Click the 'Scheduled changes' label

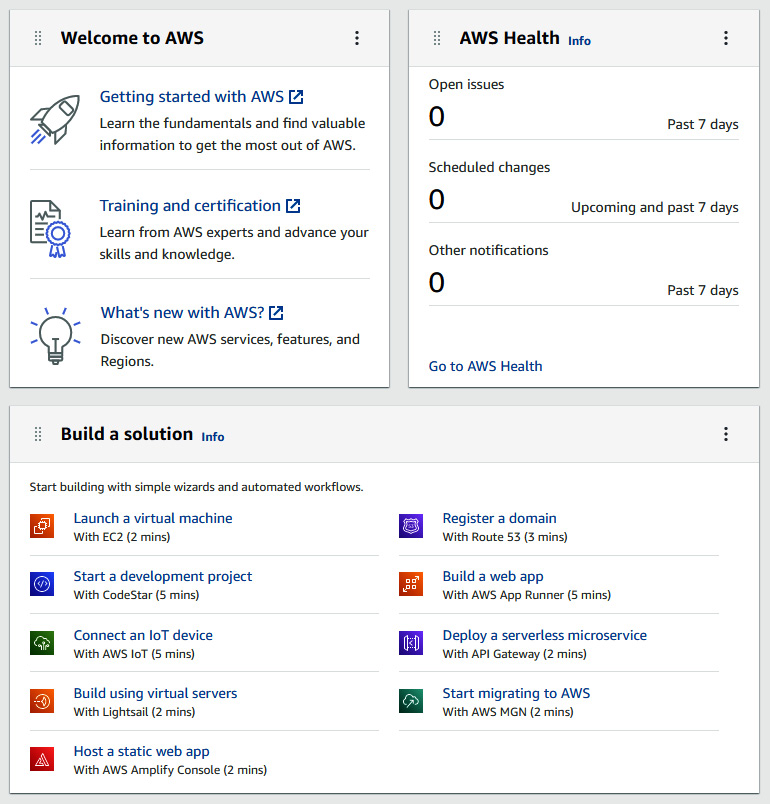click(x=489, y=167)
